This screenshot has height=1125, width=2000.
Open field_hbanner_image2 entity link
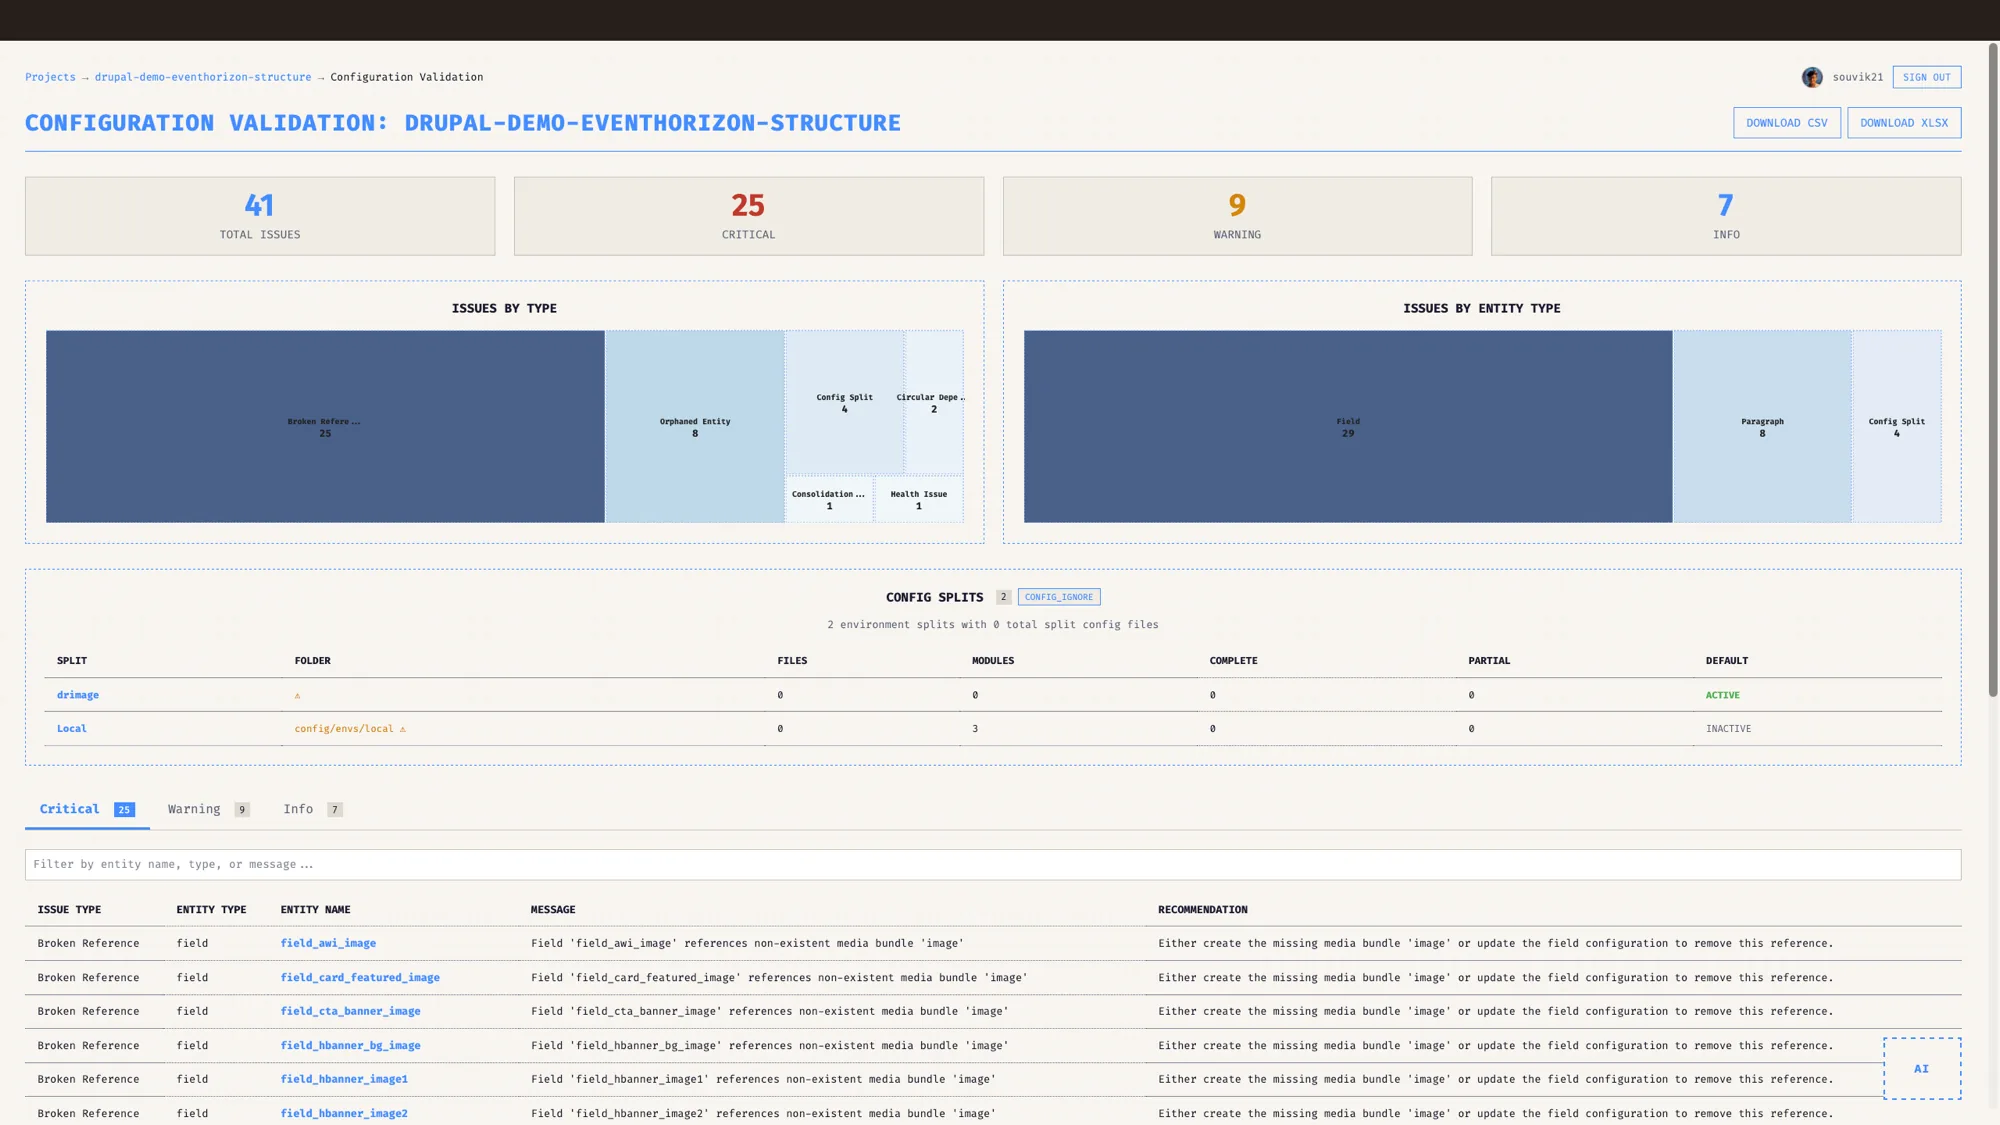point(344,1113)
